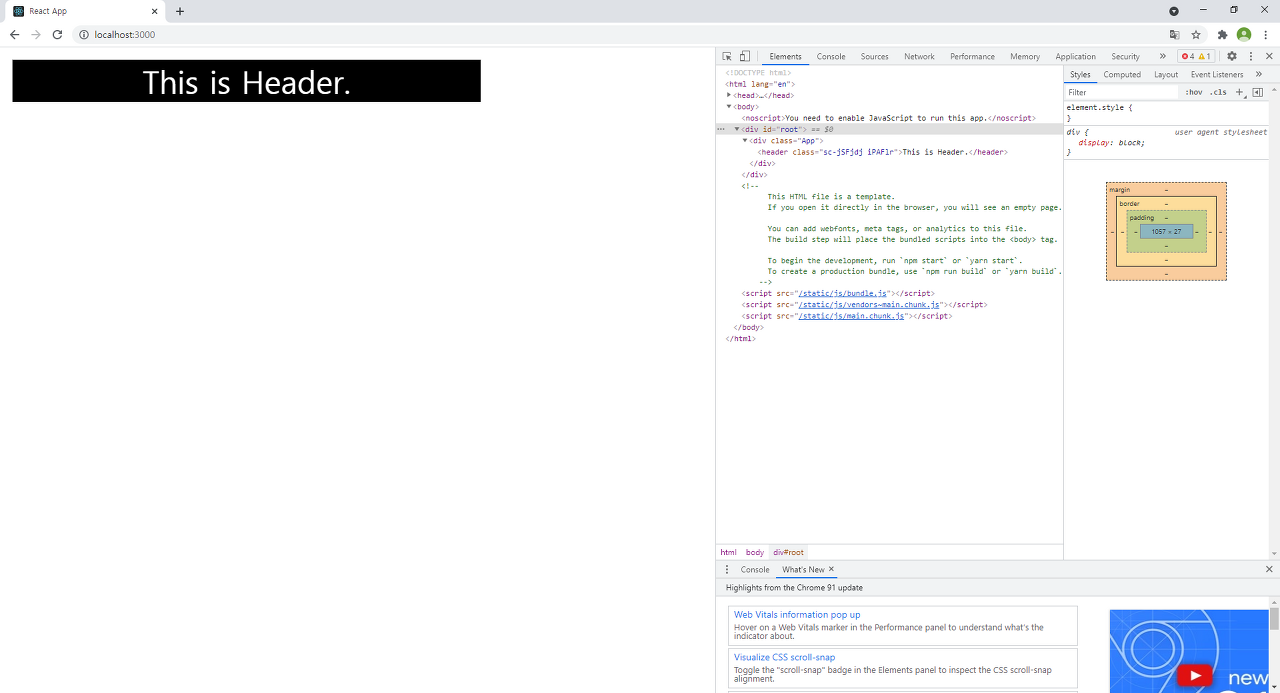1280x693 pixels.
Task: Open the Event Listeners pane tab
Action: tap(1217, 74)
